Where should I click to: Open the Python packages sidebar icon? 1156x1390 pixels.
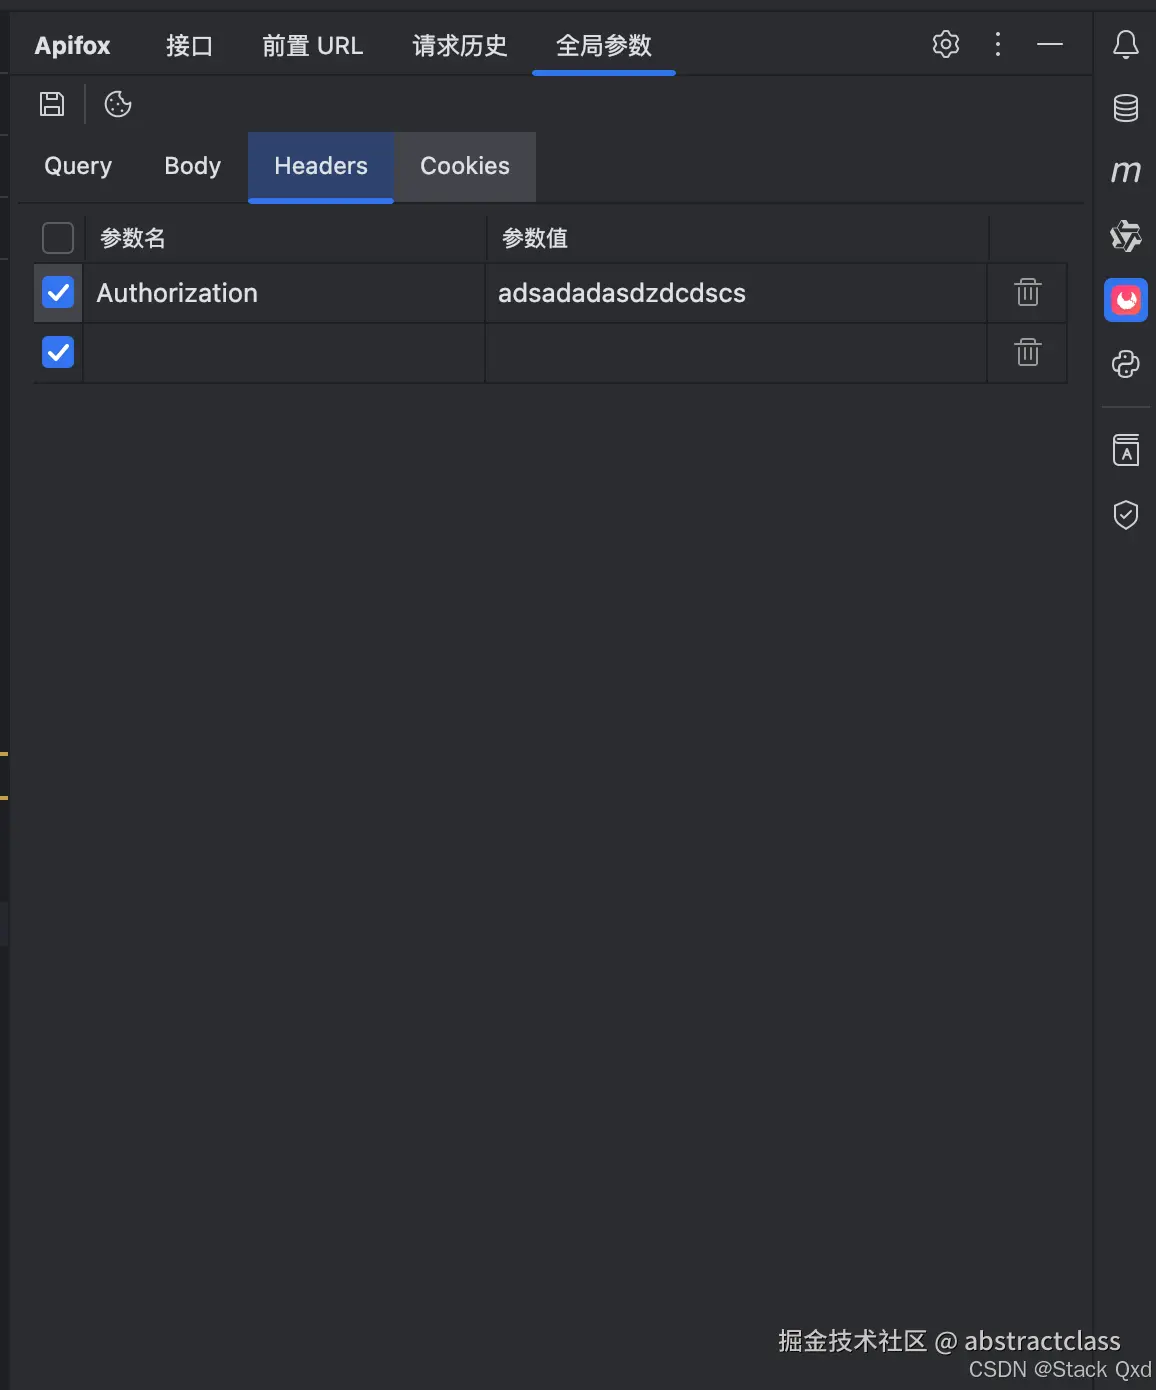click(x=1126, y=364)
